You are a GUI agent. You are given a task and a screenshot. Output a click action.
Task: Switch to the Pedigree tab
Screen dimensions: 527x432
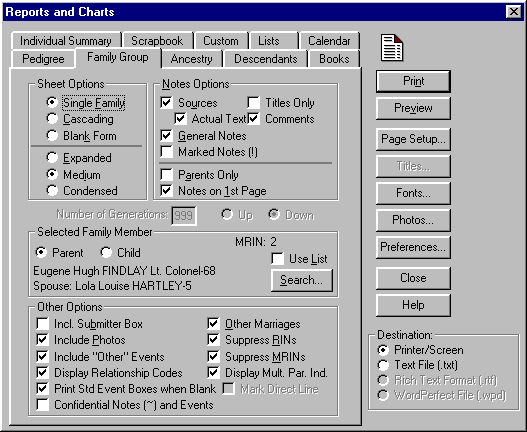(43, 59)
